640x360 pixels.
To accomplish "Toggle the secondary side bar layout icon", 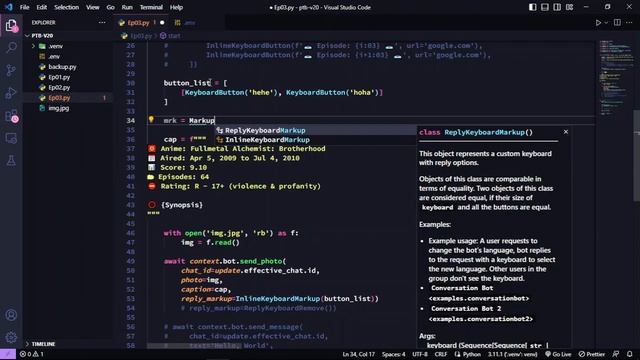I will click(x=557, y=7).
